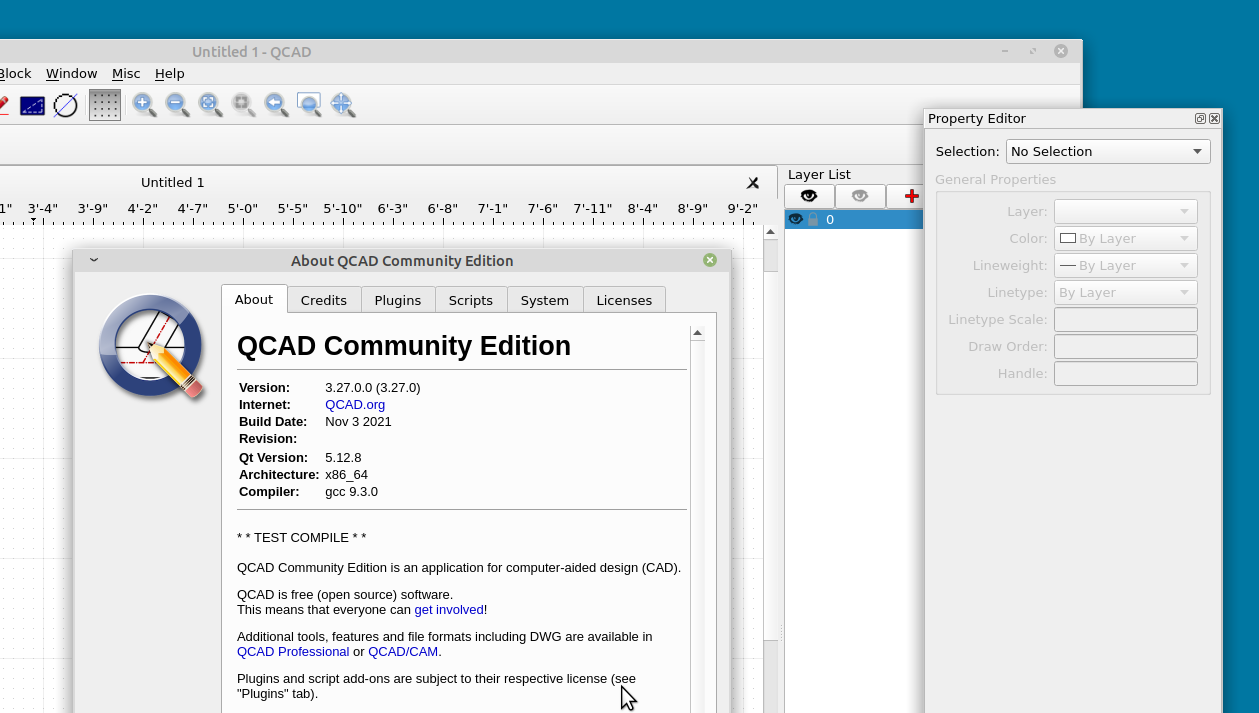1259x713 pixels.
Task: Select the Window Zoom tool
Action: (x=309, y=104)
